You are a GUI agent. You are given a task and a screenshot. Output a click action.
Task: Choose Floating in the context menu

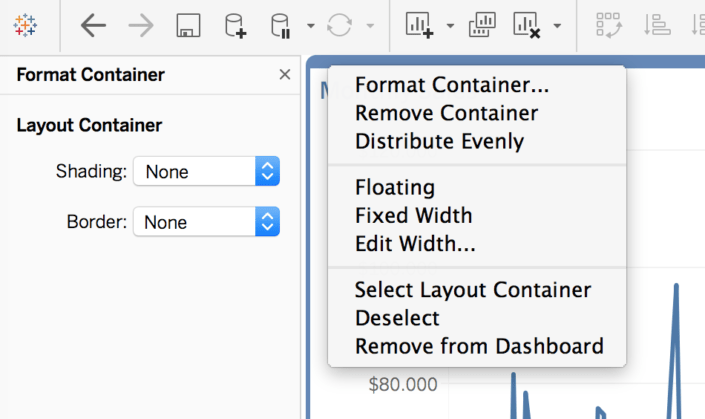(x=394, y=188)
